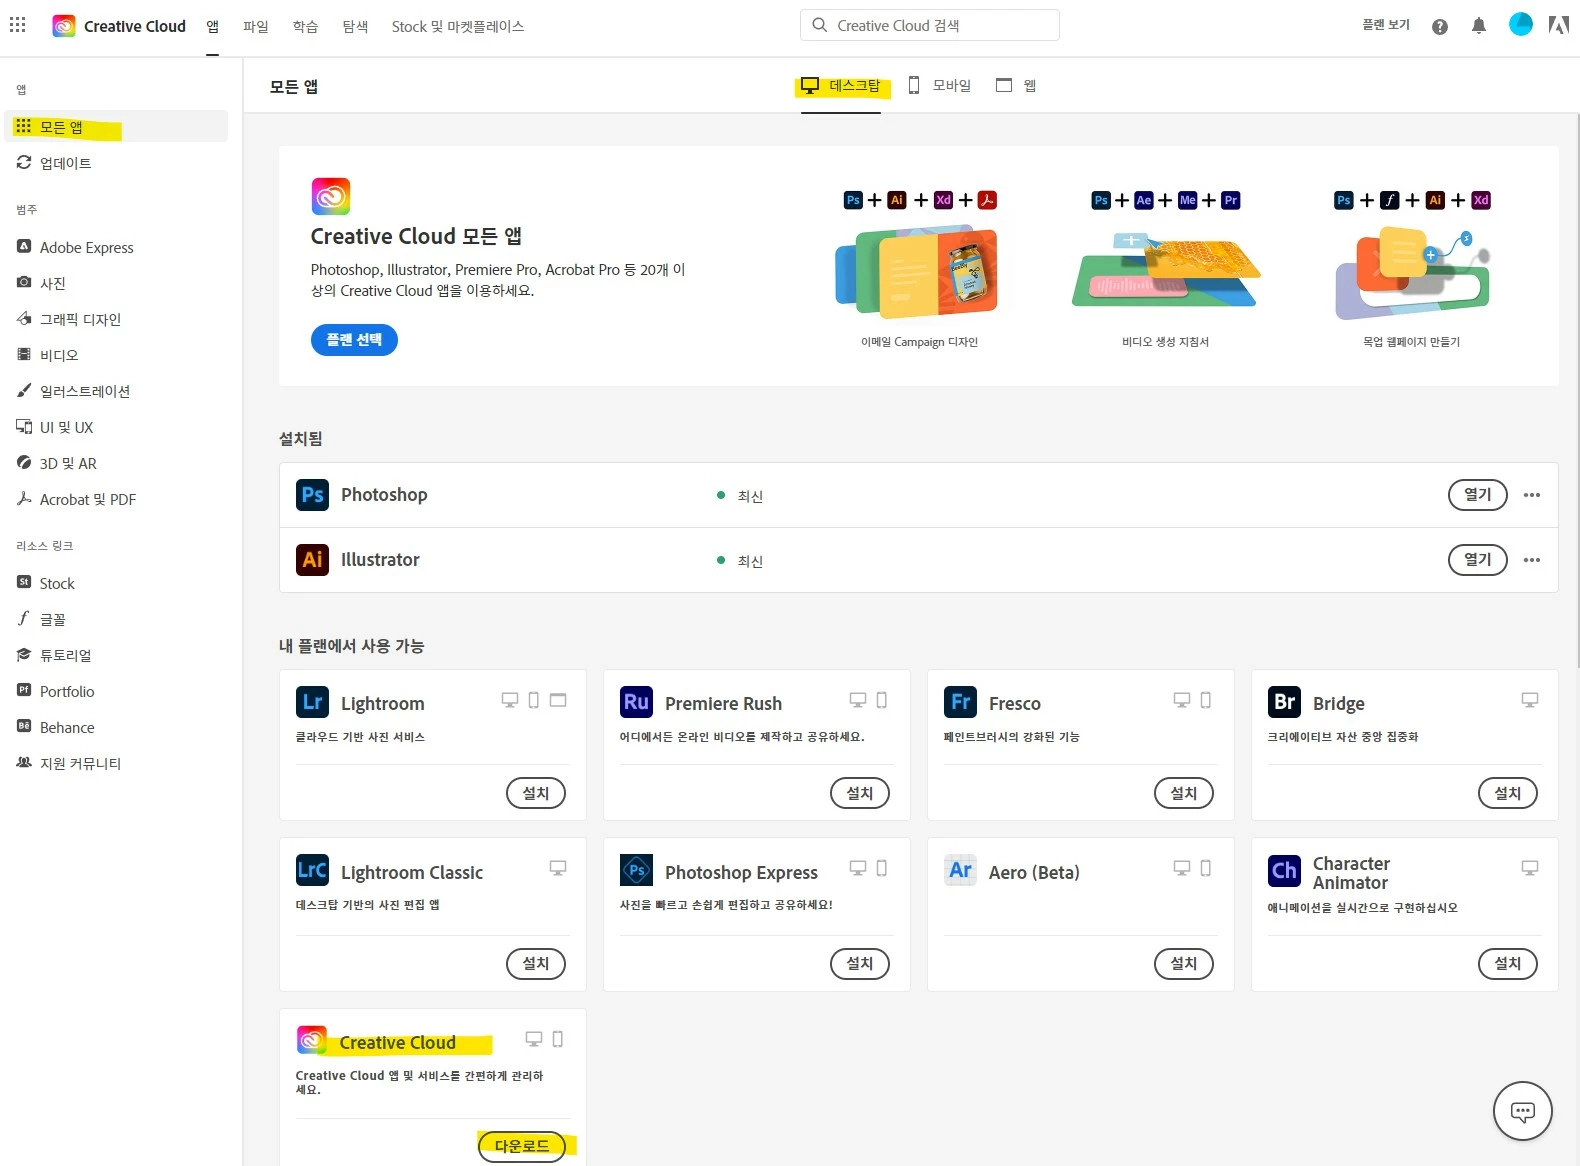The width and height of the screenshot is (1580, 1166).
Task: Click the Creative Cloud logo icon
Action: (x=64, y=26)
